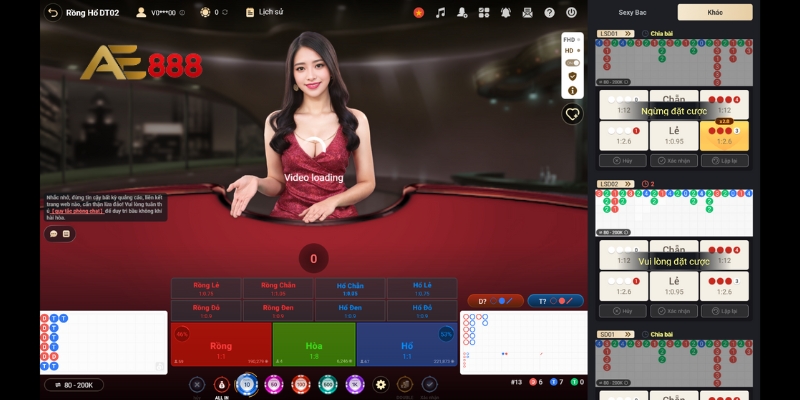Select HD video quality
The height and width of the screenshot is (400, 800).
coord(571,51)
